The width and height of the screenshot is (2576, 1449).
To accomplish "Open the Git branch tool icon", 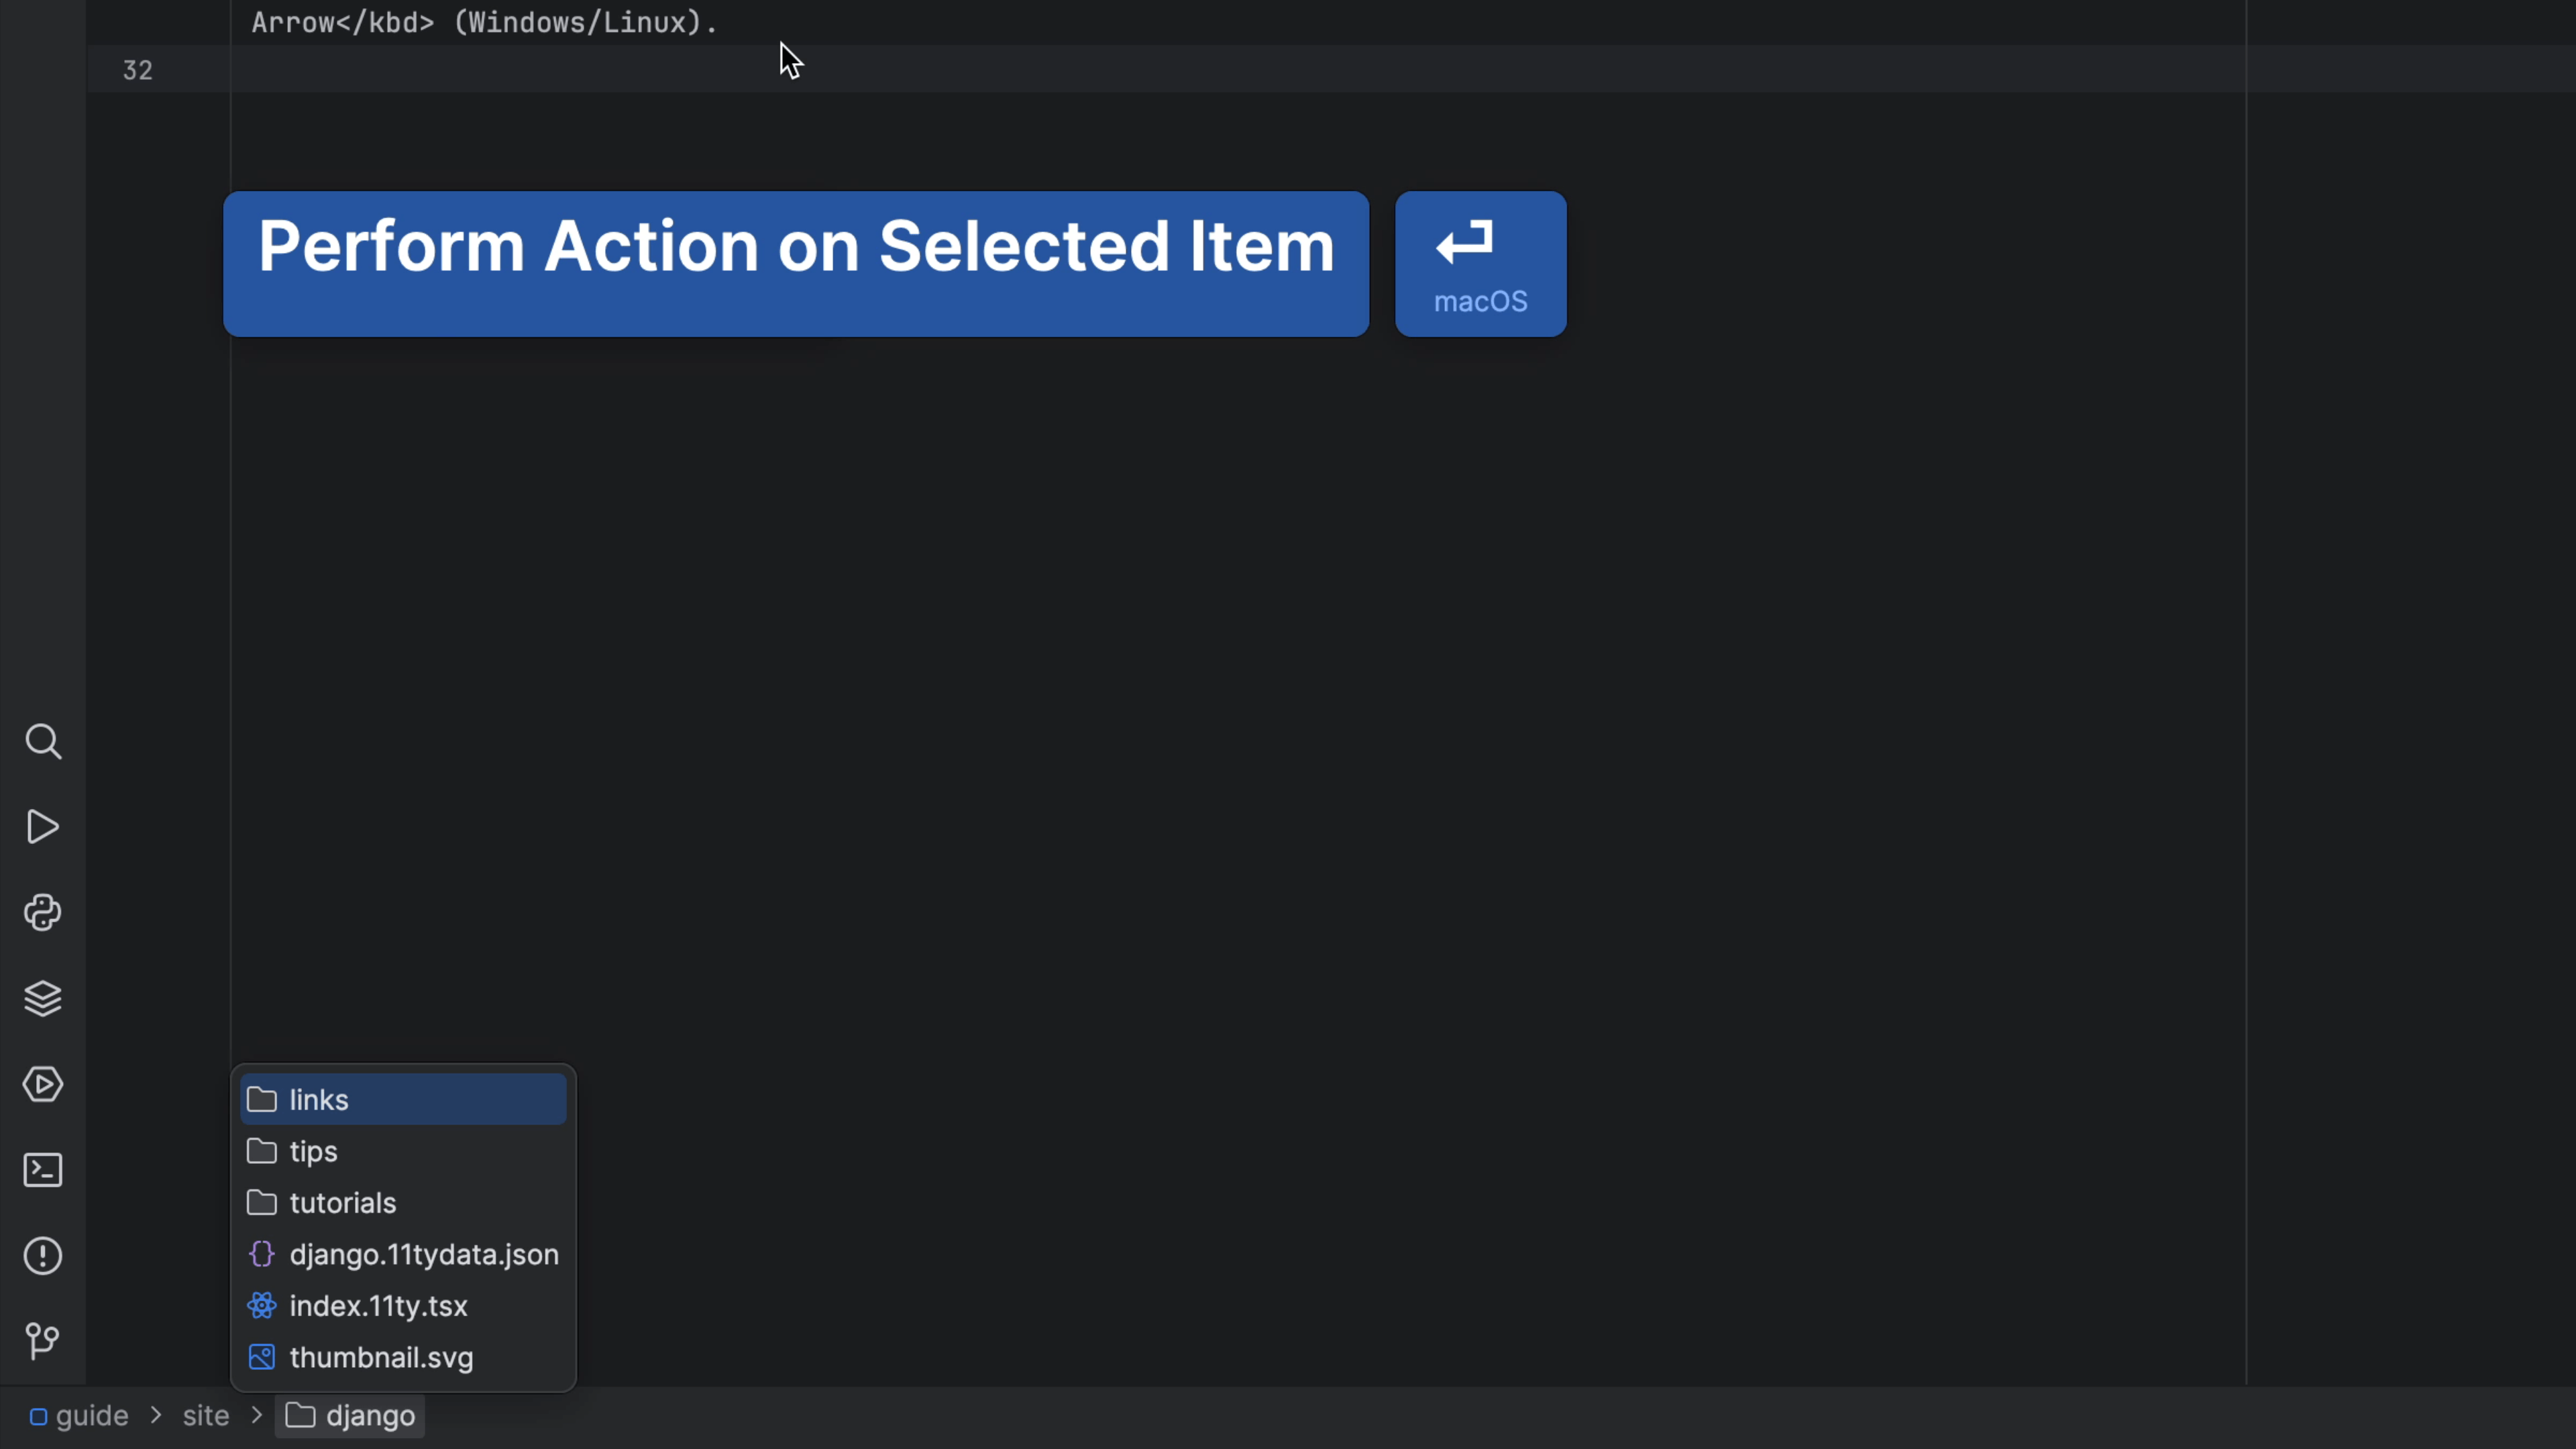I will [x=43, y=1340].
